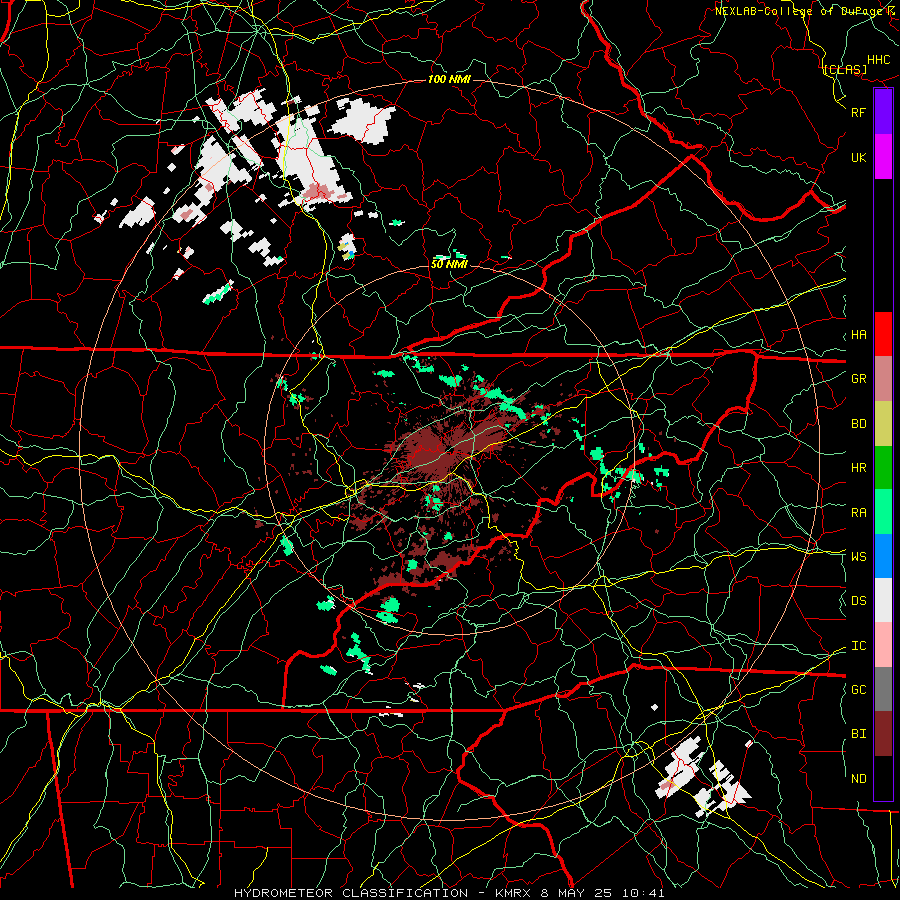Viewport: 900px width, 900px height.
Task: Click the RF legend label
Action: 858,112
